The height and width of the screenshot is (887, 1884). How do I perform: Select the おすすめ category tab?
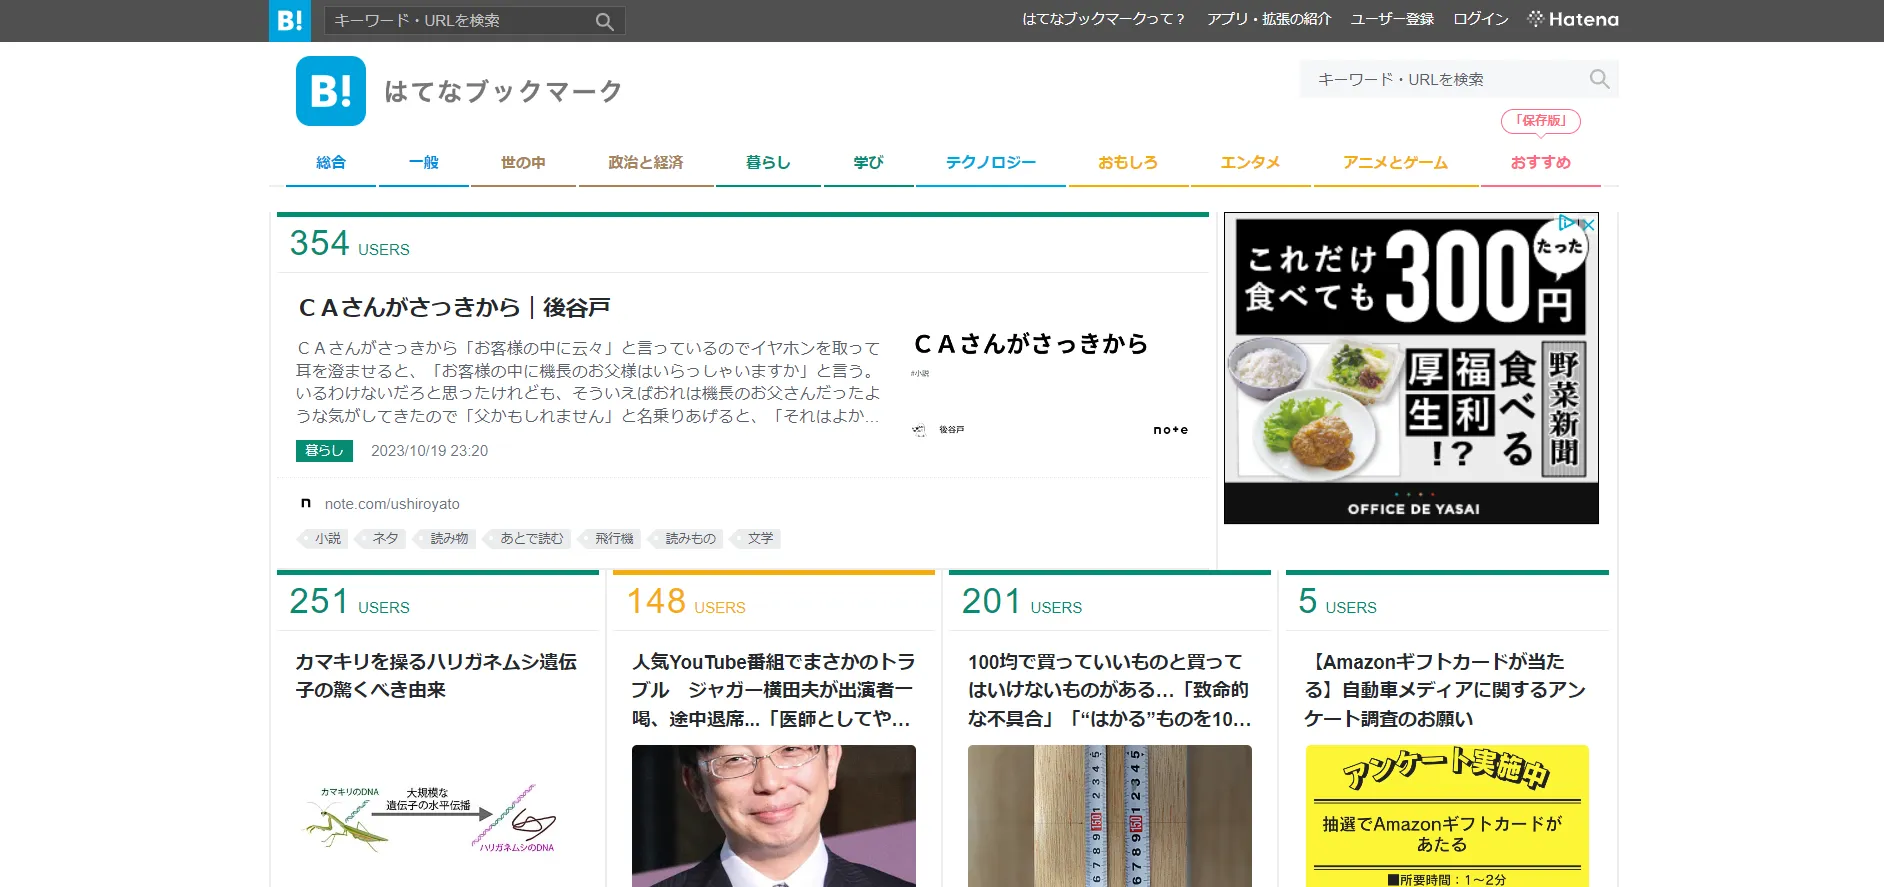tap(1541, 162)
